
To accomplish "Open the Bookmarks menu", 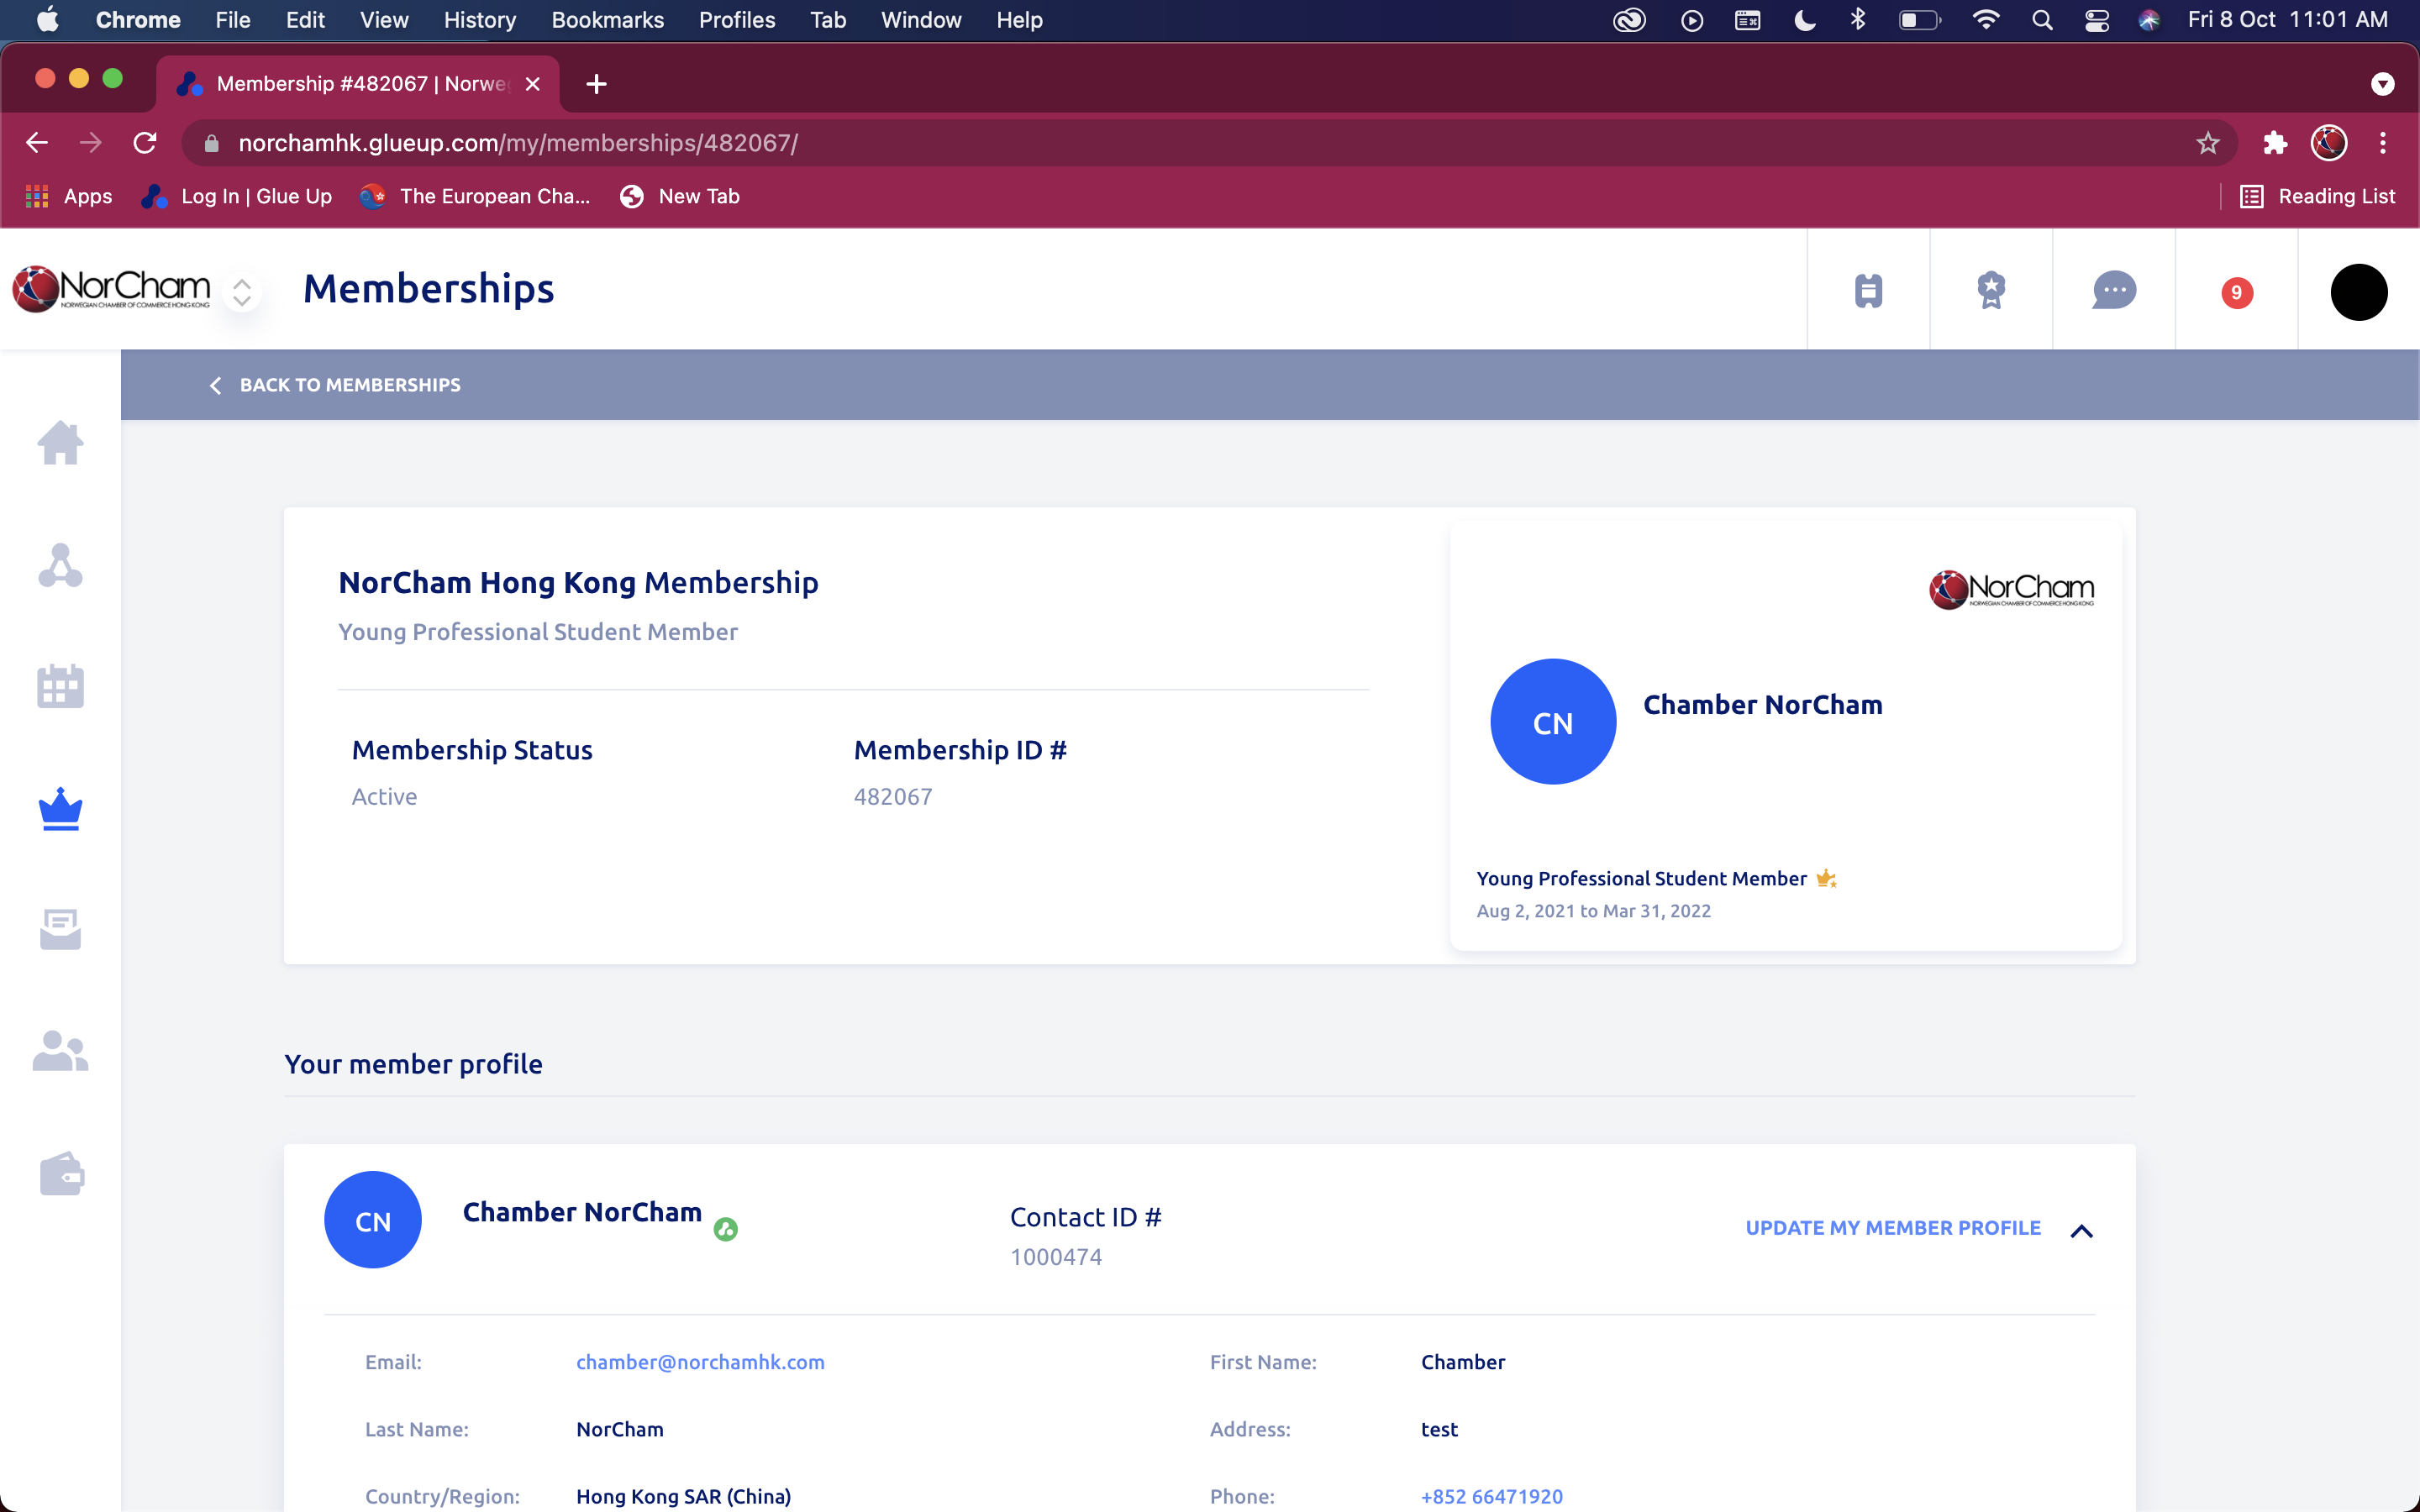I will [607, 20].
